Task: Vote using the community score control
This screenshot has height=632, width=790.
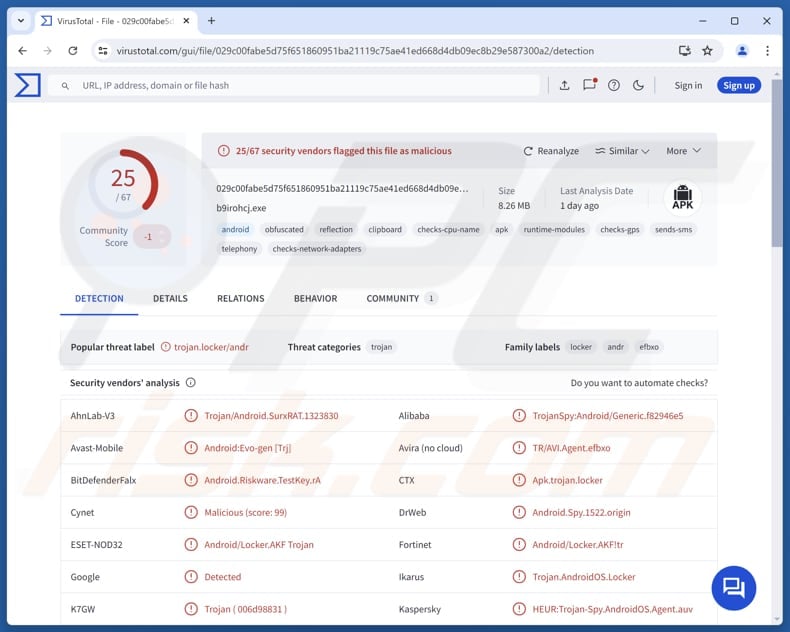Action: point(153,236)
